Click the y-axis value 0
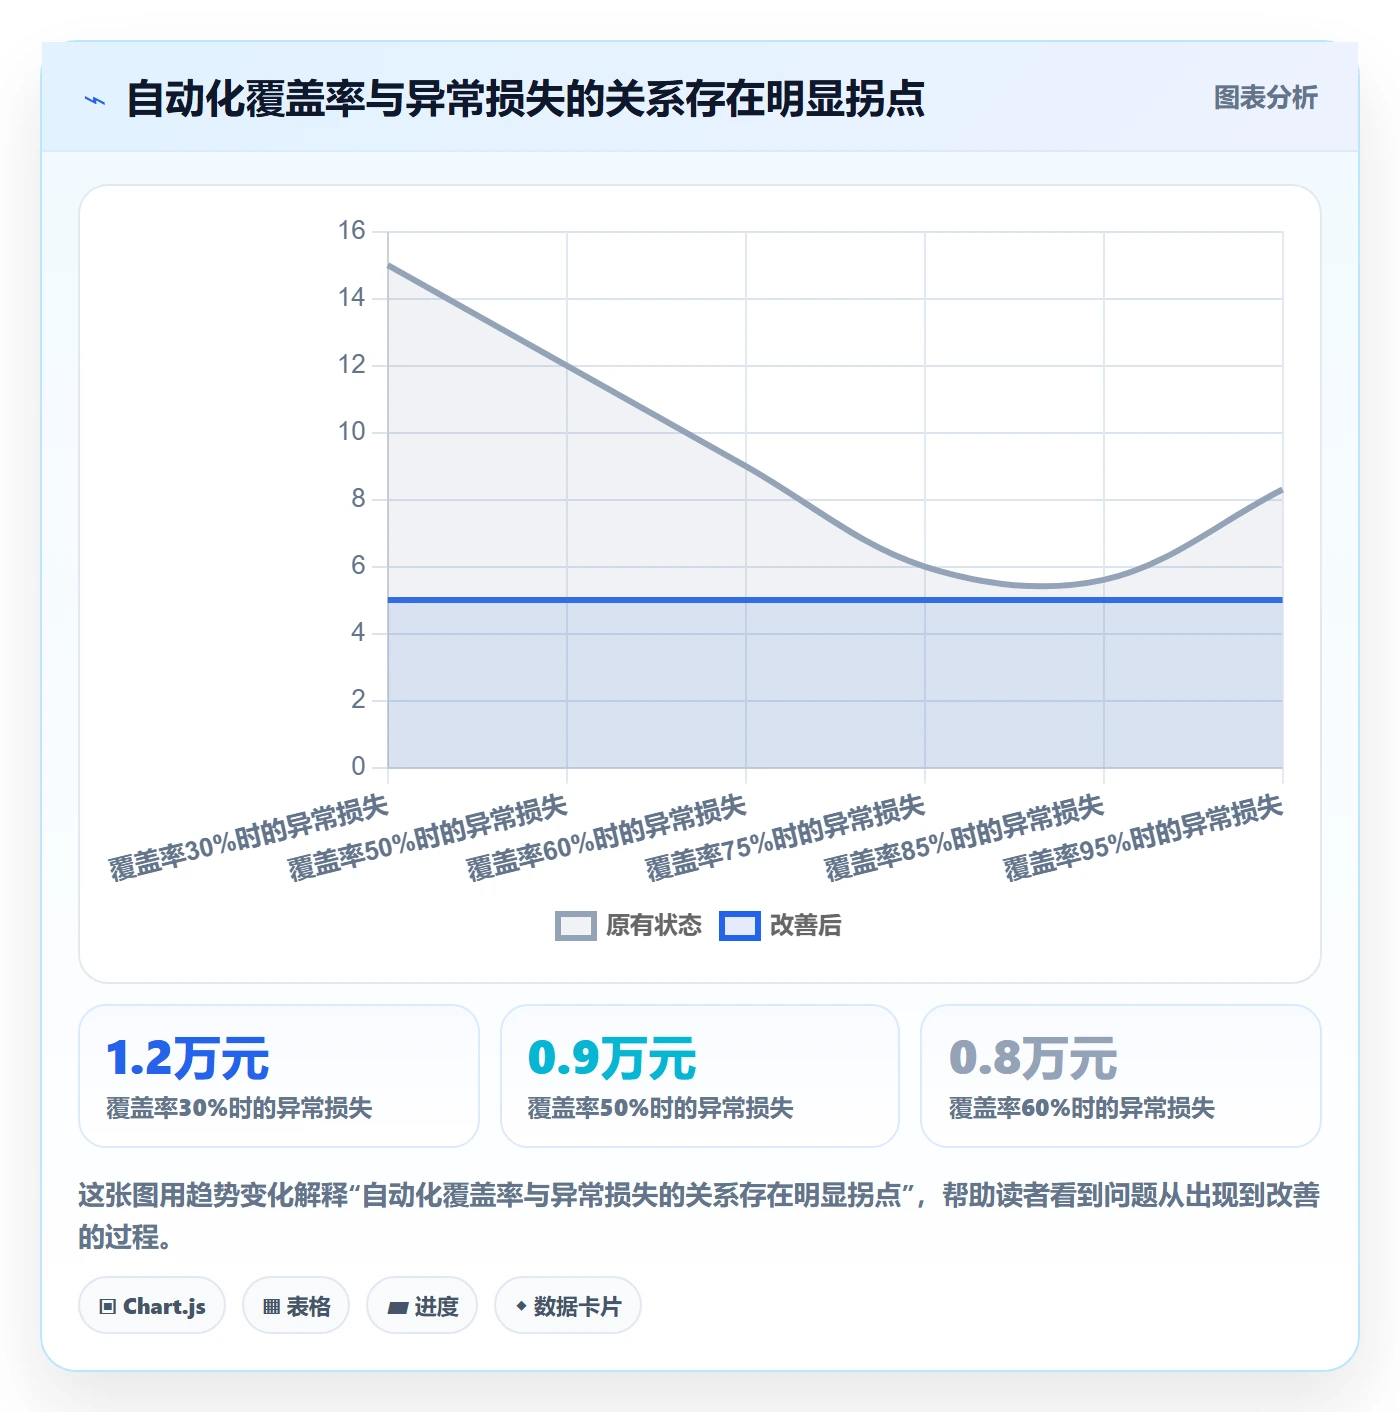The height and width of the screenshot is (1412, 1400). 358,767
